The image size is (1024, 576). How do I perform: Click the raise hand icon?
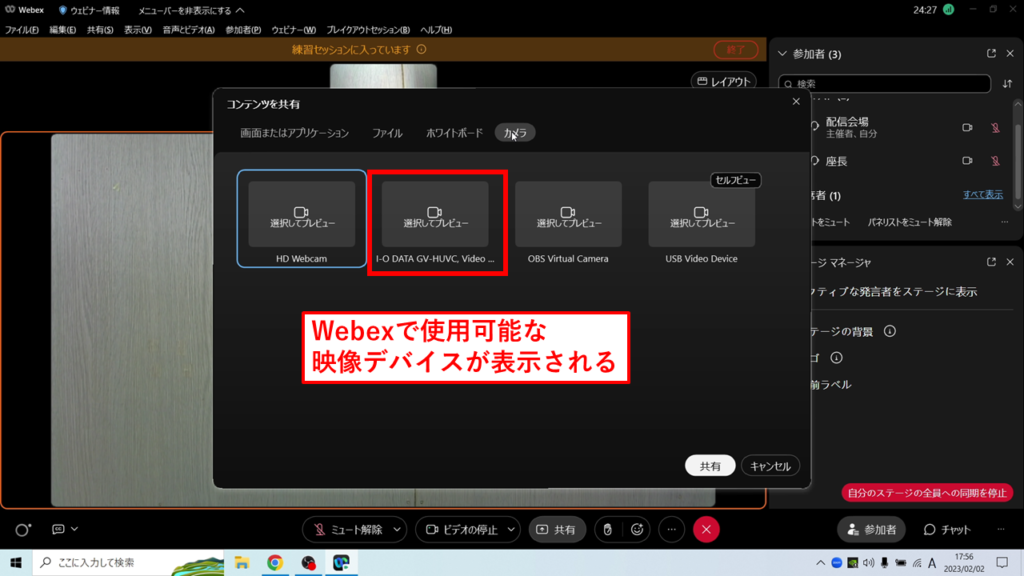pos(608,530)
